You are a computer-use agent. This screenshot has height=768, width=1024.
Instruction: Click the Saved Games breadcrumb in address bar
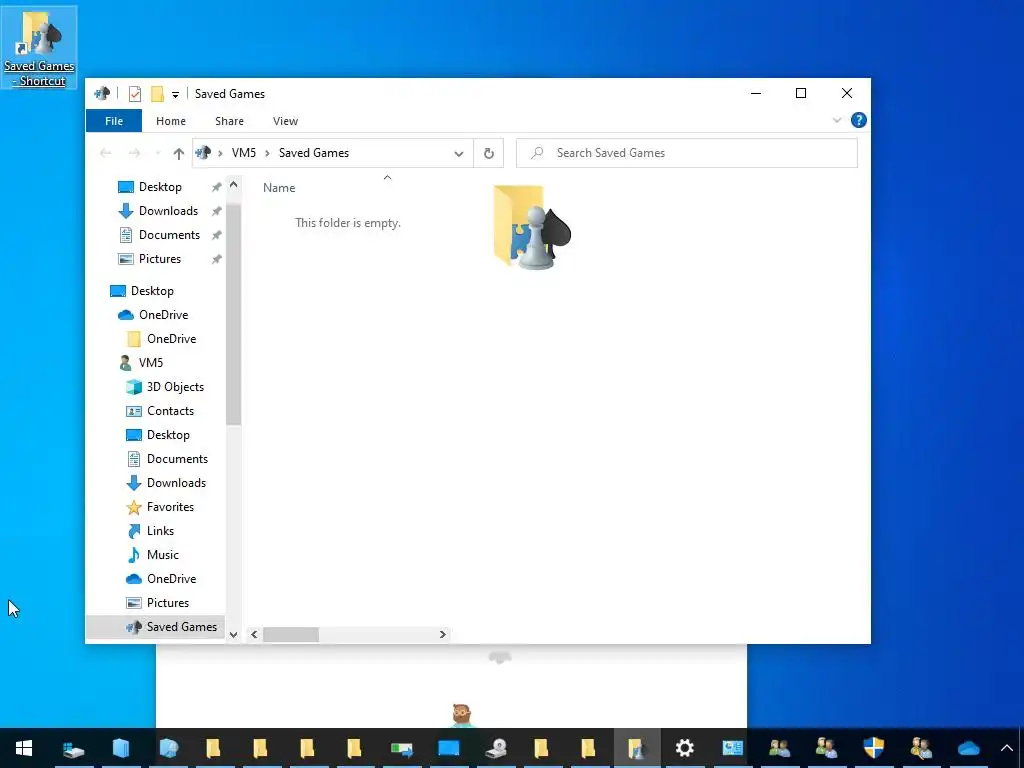pyautogui.click(x=314, y=153)
